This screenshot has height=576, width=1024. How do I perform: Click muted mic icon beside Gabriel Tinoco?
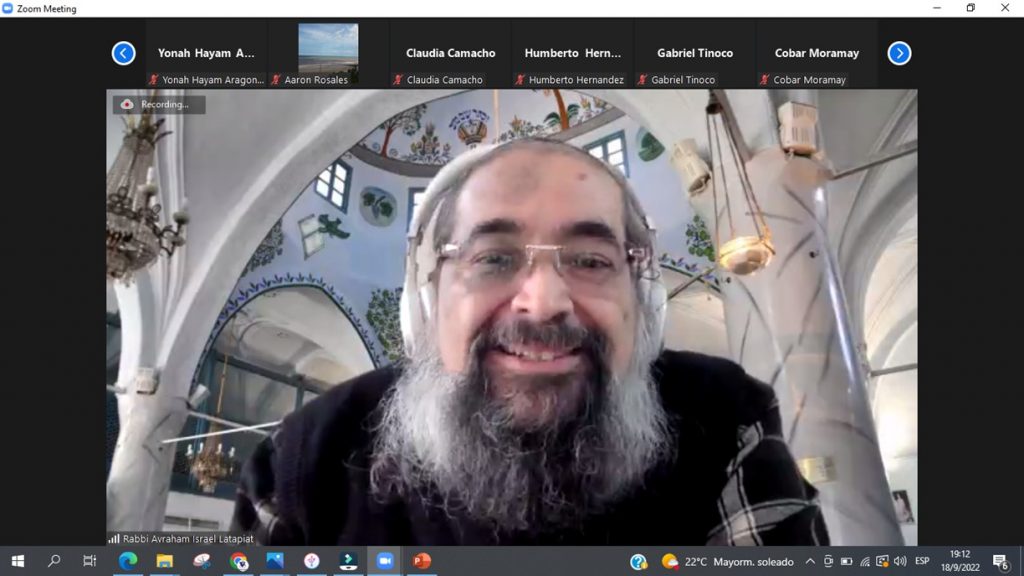pos(643,80)
